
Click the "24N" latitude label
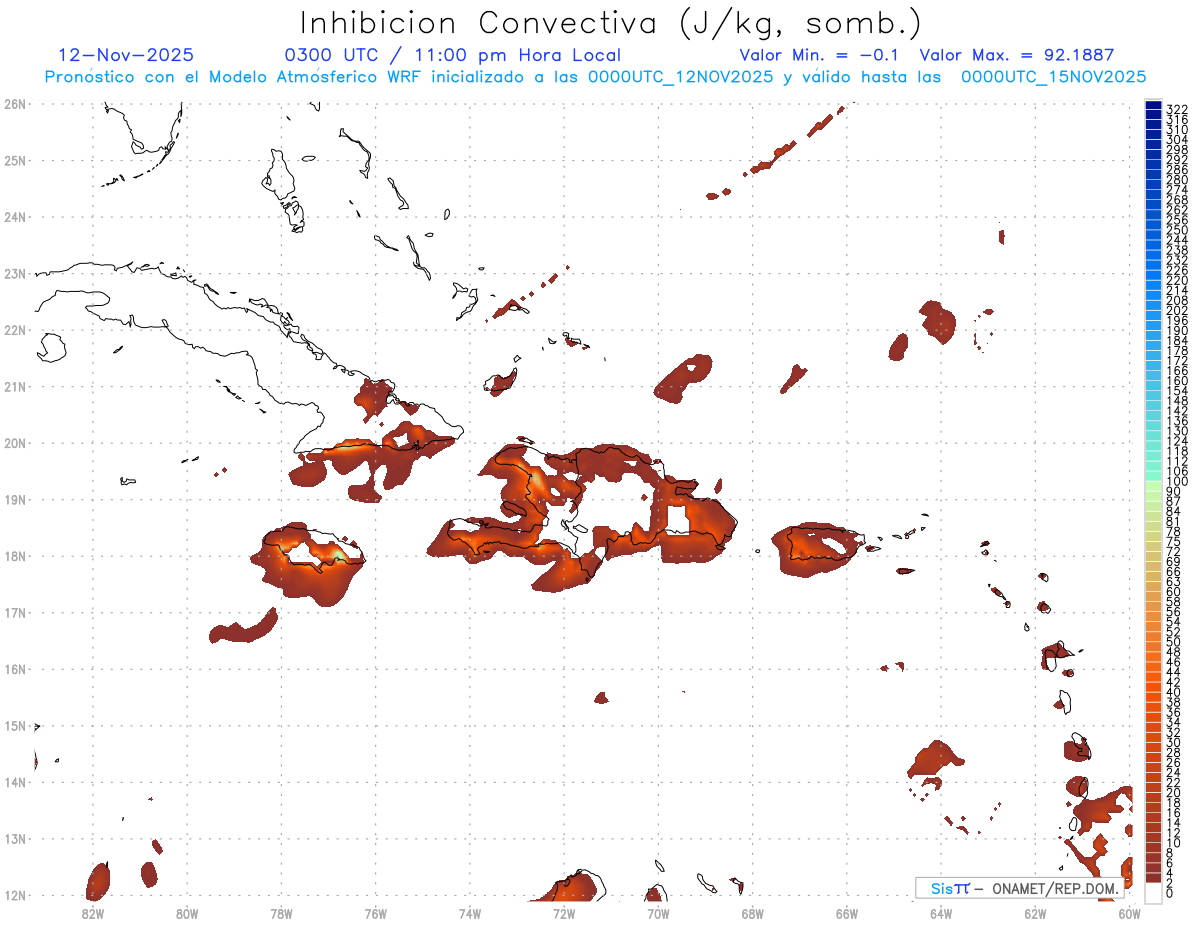14,217
